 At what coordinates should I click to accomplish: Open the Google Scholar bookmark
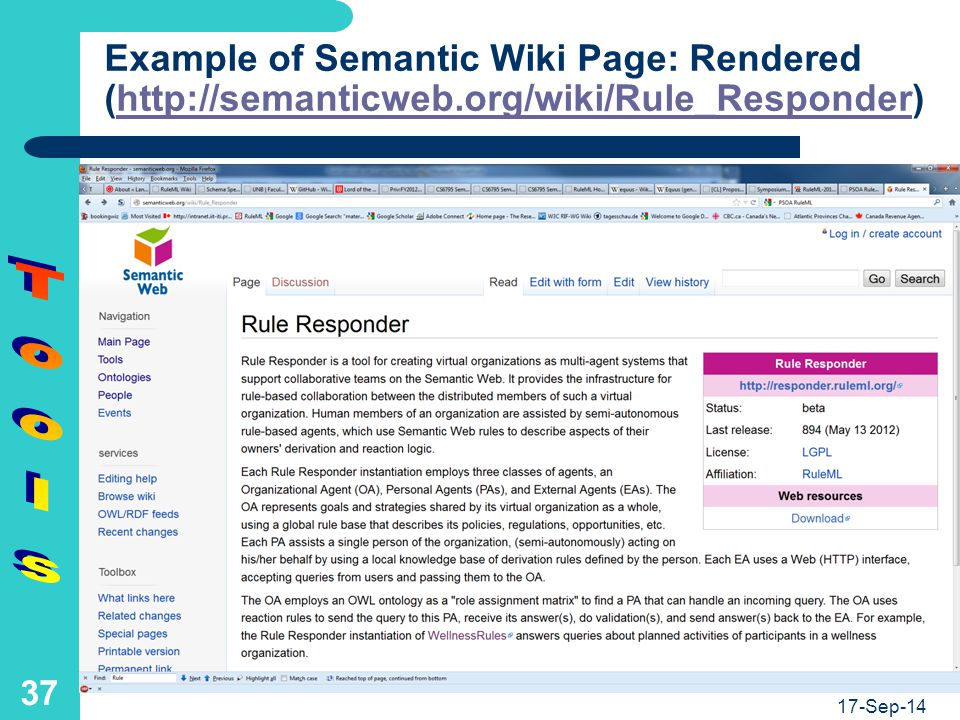[x=392, y=216]
